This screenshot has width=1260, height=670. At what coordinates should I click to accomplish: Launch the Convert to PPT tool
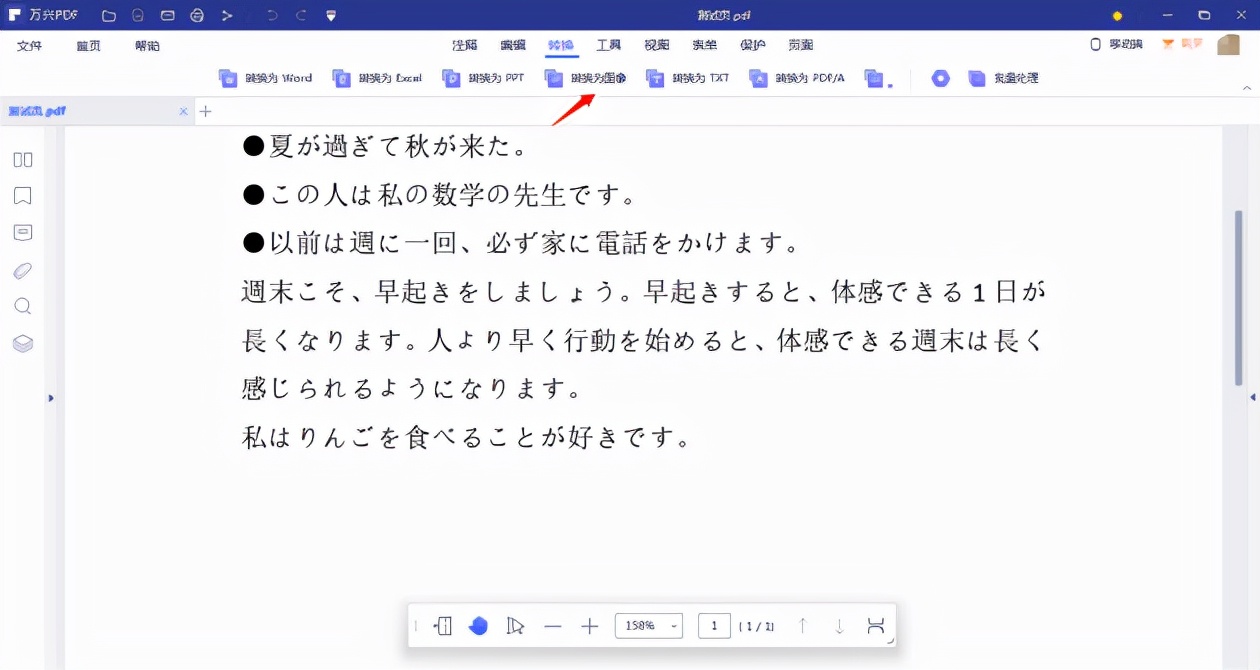point(483,78)
